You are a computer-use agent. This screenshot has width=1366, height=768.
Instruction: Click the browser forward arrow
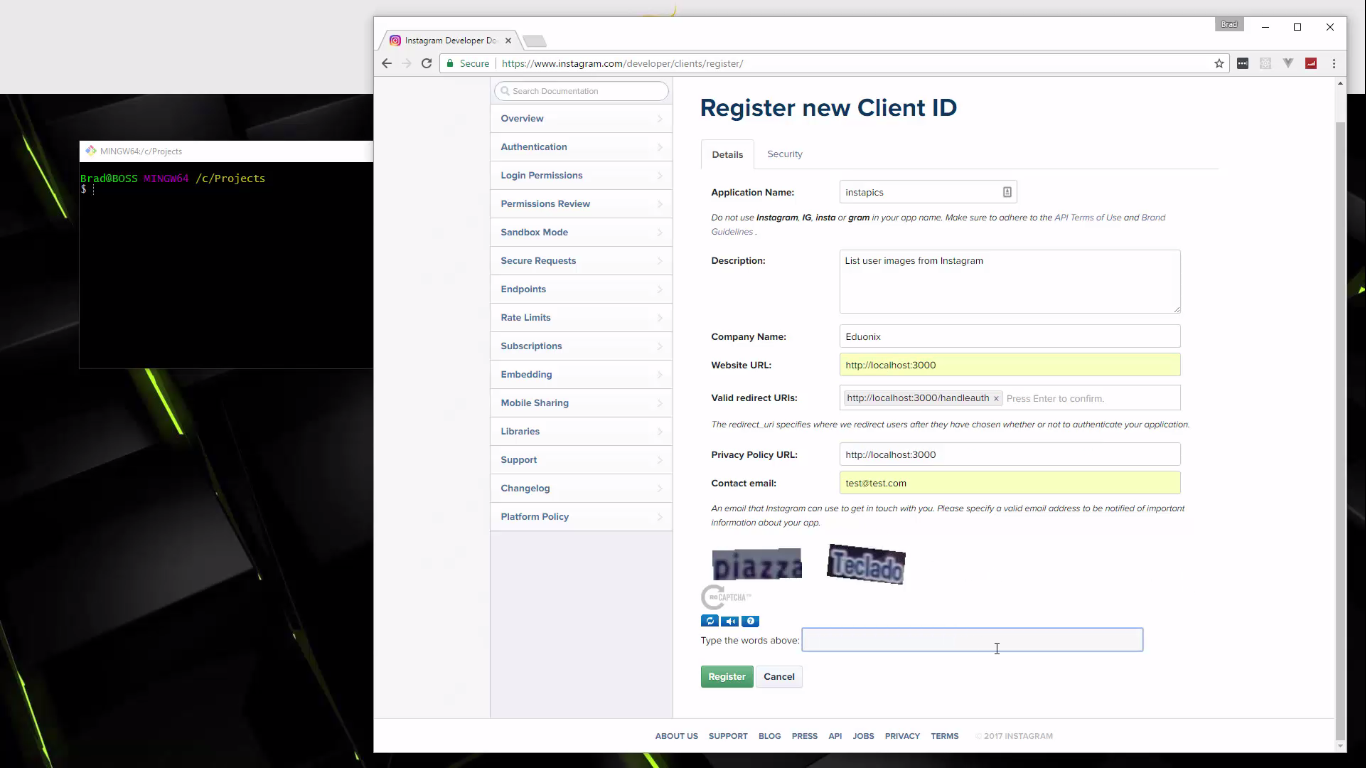pyautogui.click(x=407, y=63)
